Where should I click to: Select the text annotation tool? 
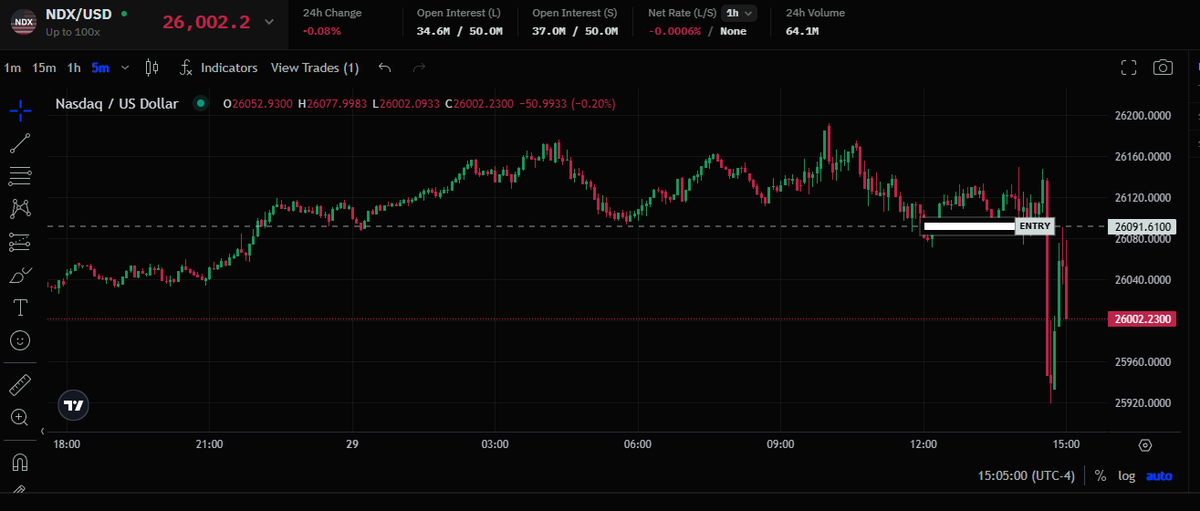(20, 307)
